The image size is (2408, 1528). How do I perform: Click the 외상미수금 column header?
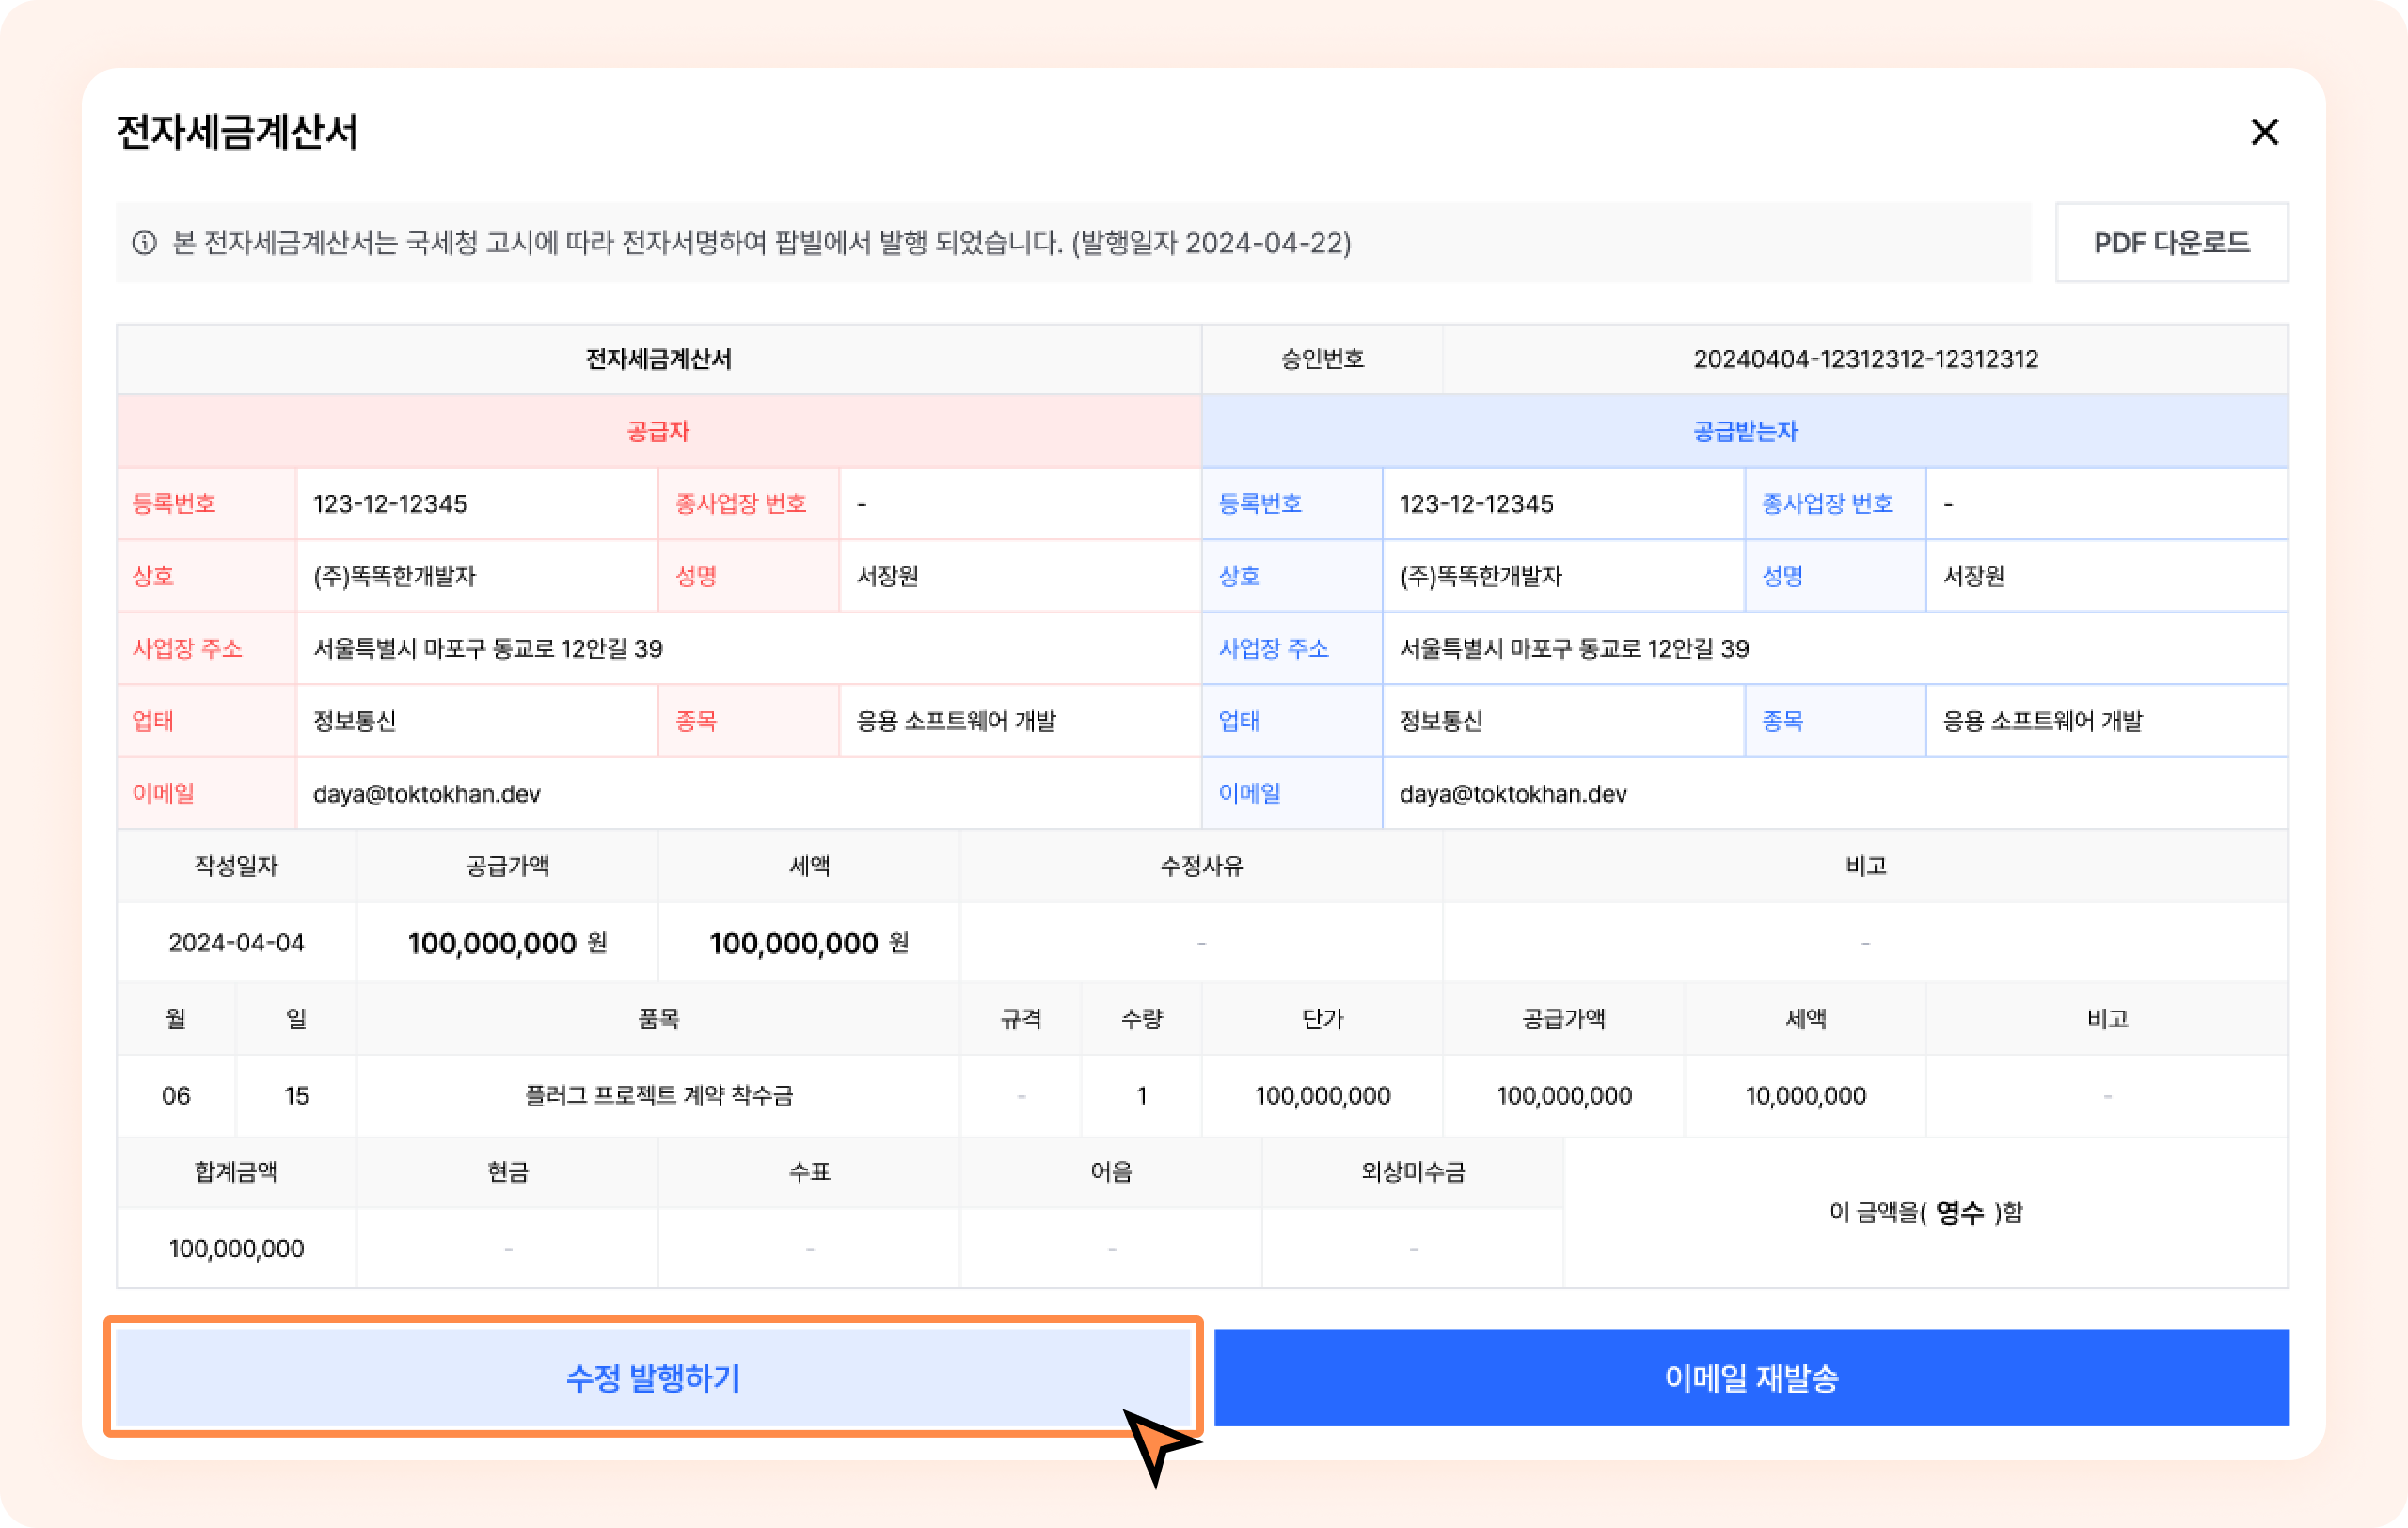tap(1412, 1172)
